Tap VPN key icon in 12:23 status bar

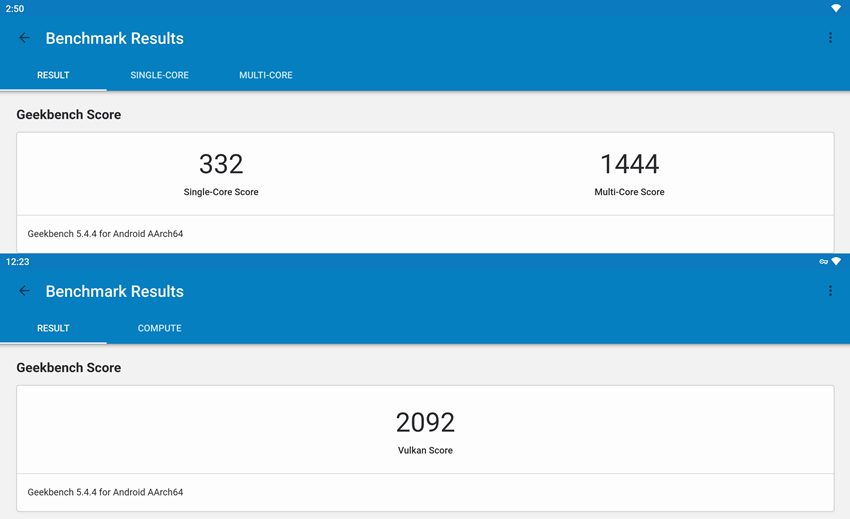click(x=823, y=262)
